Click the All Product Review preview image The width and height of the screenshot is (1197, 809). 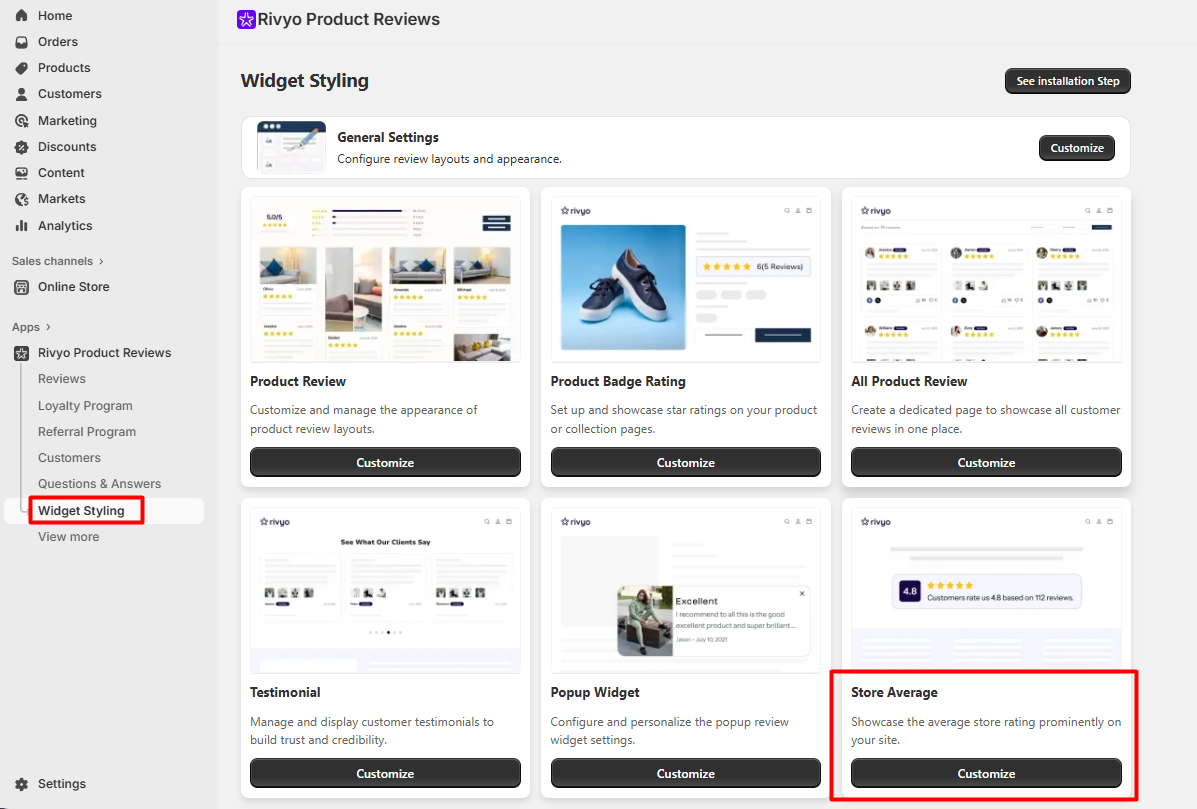(x=986, y=280)
